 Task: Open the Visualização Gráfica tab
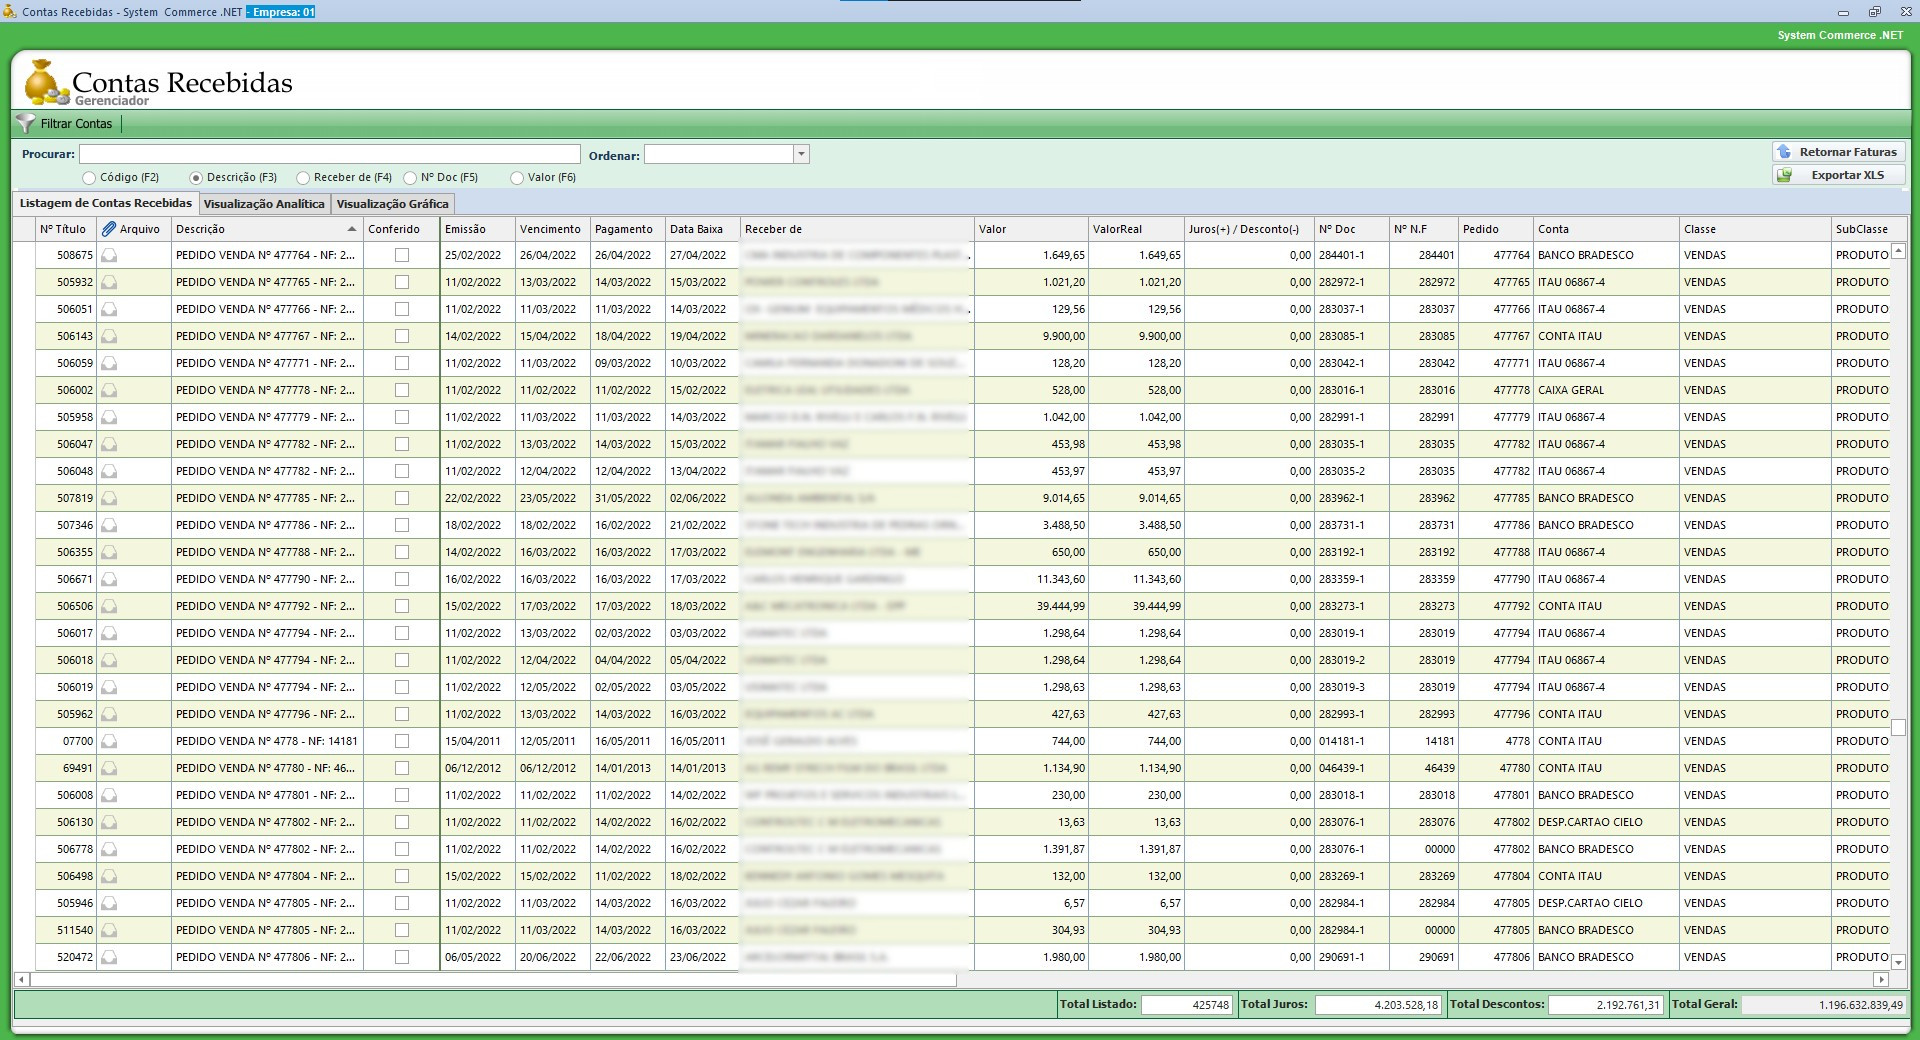[x=392, y=204]
